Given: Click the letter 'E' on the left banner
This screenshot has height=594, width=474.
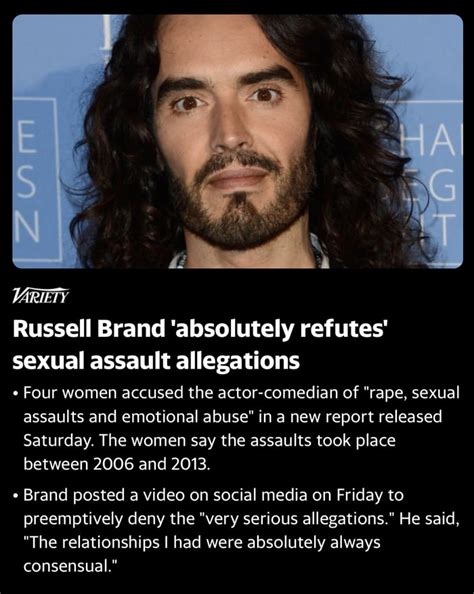Looking at the screenshot, I should (27, 140).
